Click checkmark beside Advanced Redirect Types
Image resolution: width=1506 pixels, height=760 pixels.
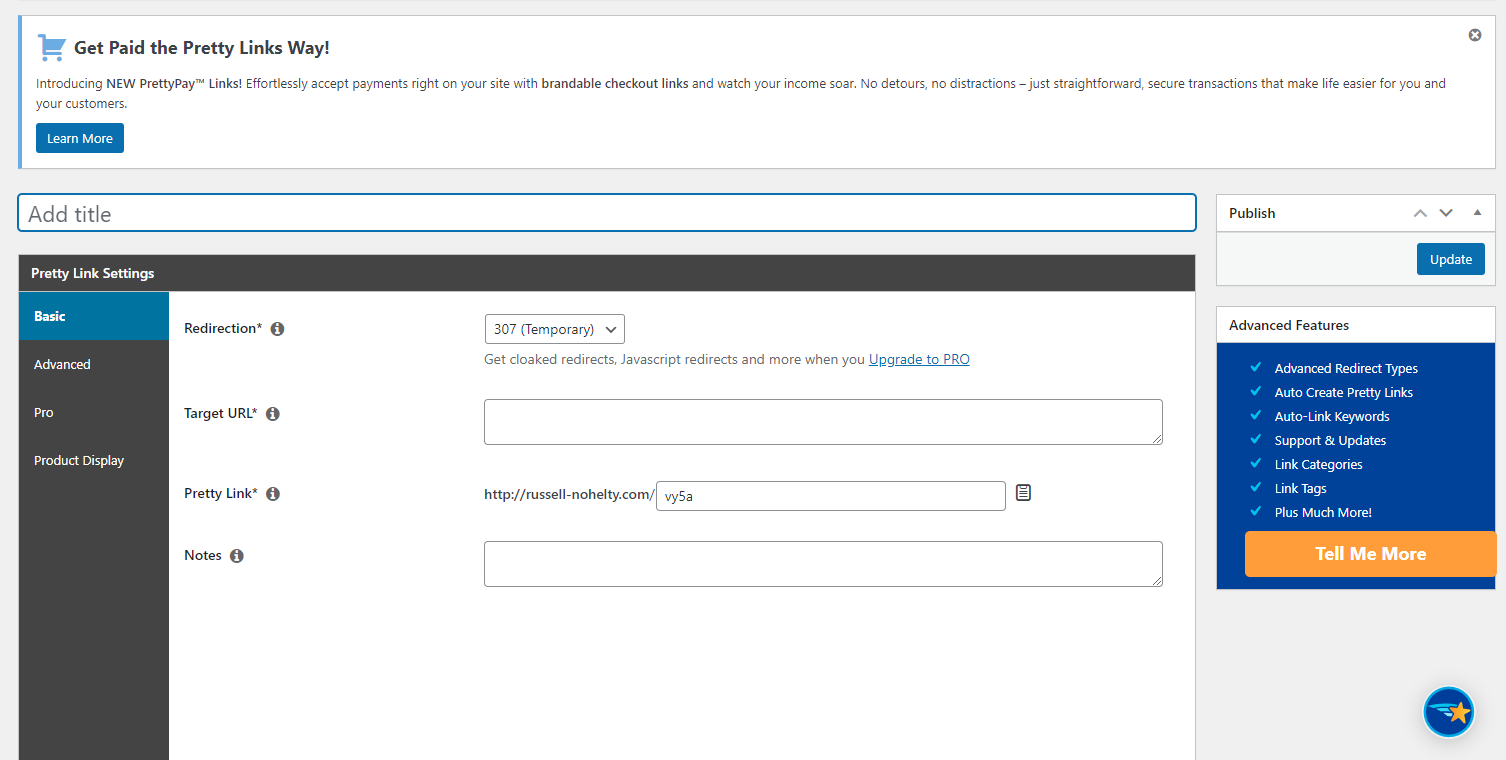point(1256,367)
